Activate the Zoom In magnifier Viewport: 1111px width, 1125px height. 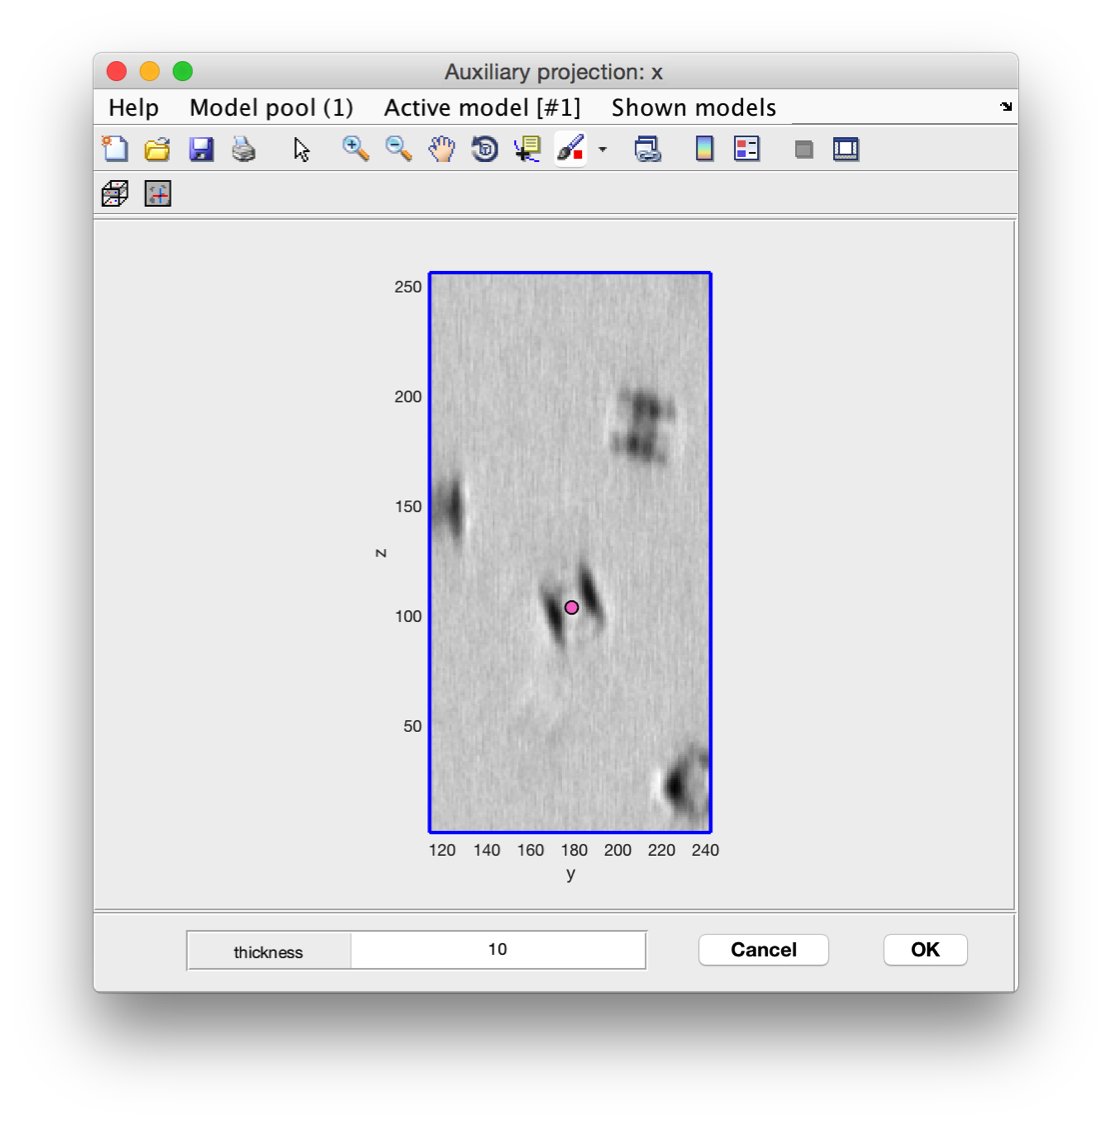[355, 149]
